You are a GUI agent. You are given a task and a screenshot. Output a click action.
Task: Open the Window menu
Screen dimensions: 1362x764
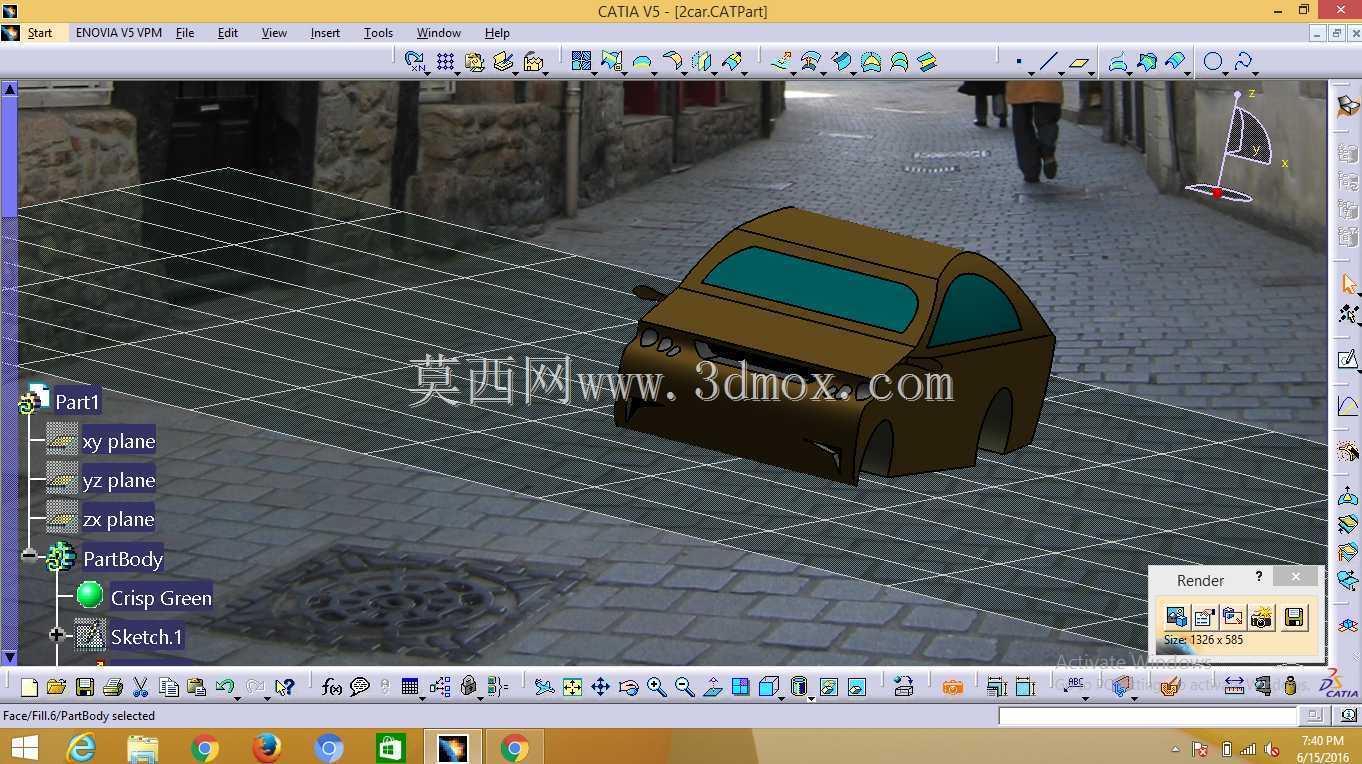(439, 33)
